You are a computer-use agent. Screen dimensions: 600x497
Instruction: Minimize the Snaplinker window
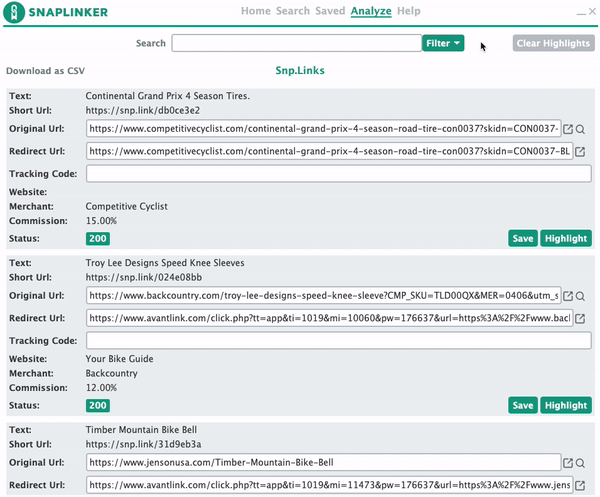(x=581, y=13)
